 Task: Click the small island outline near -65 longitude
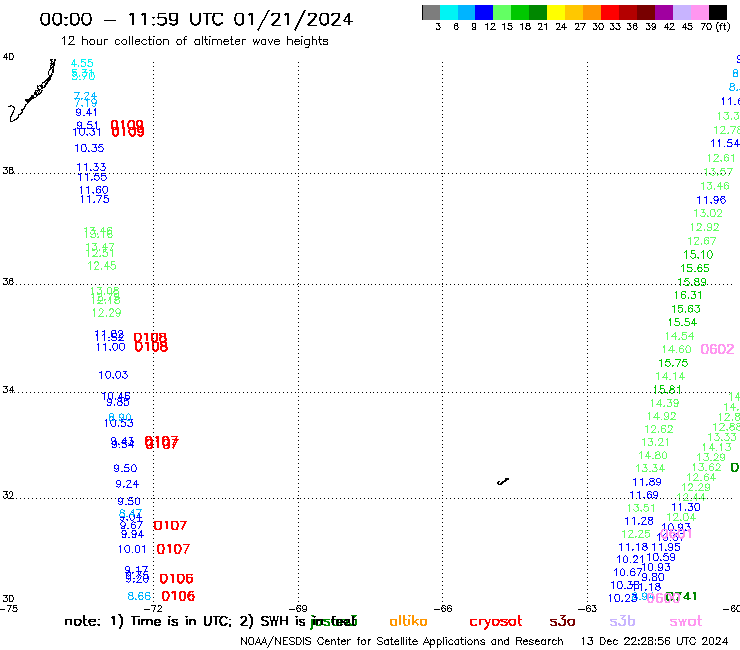503,481
